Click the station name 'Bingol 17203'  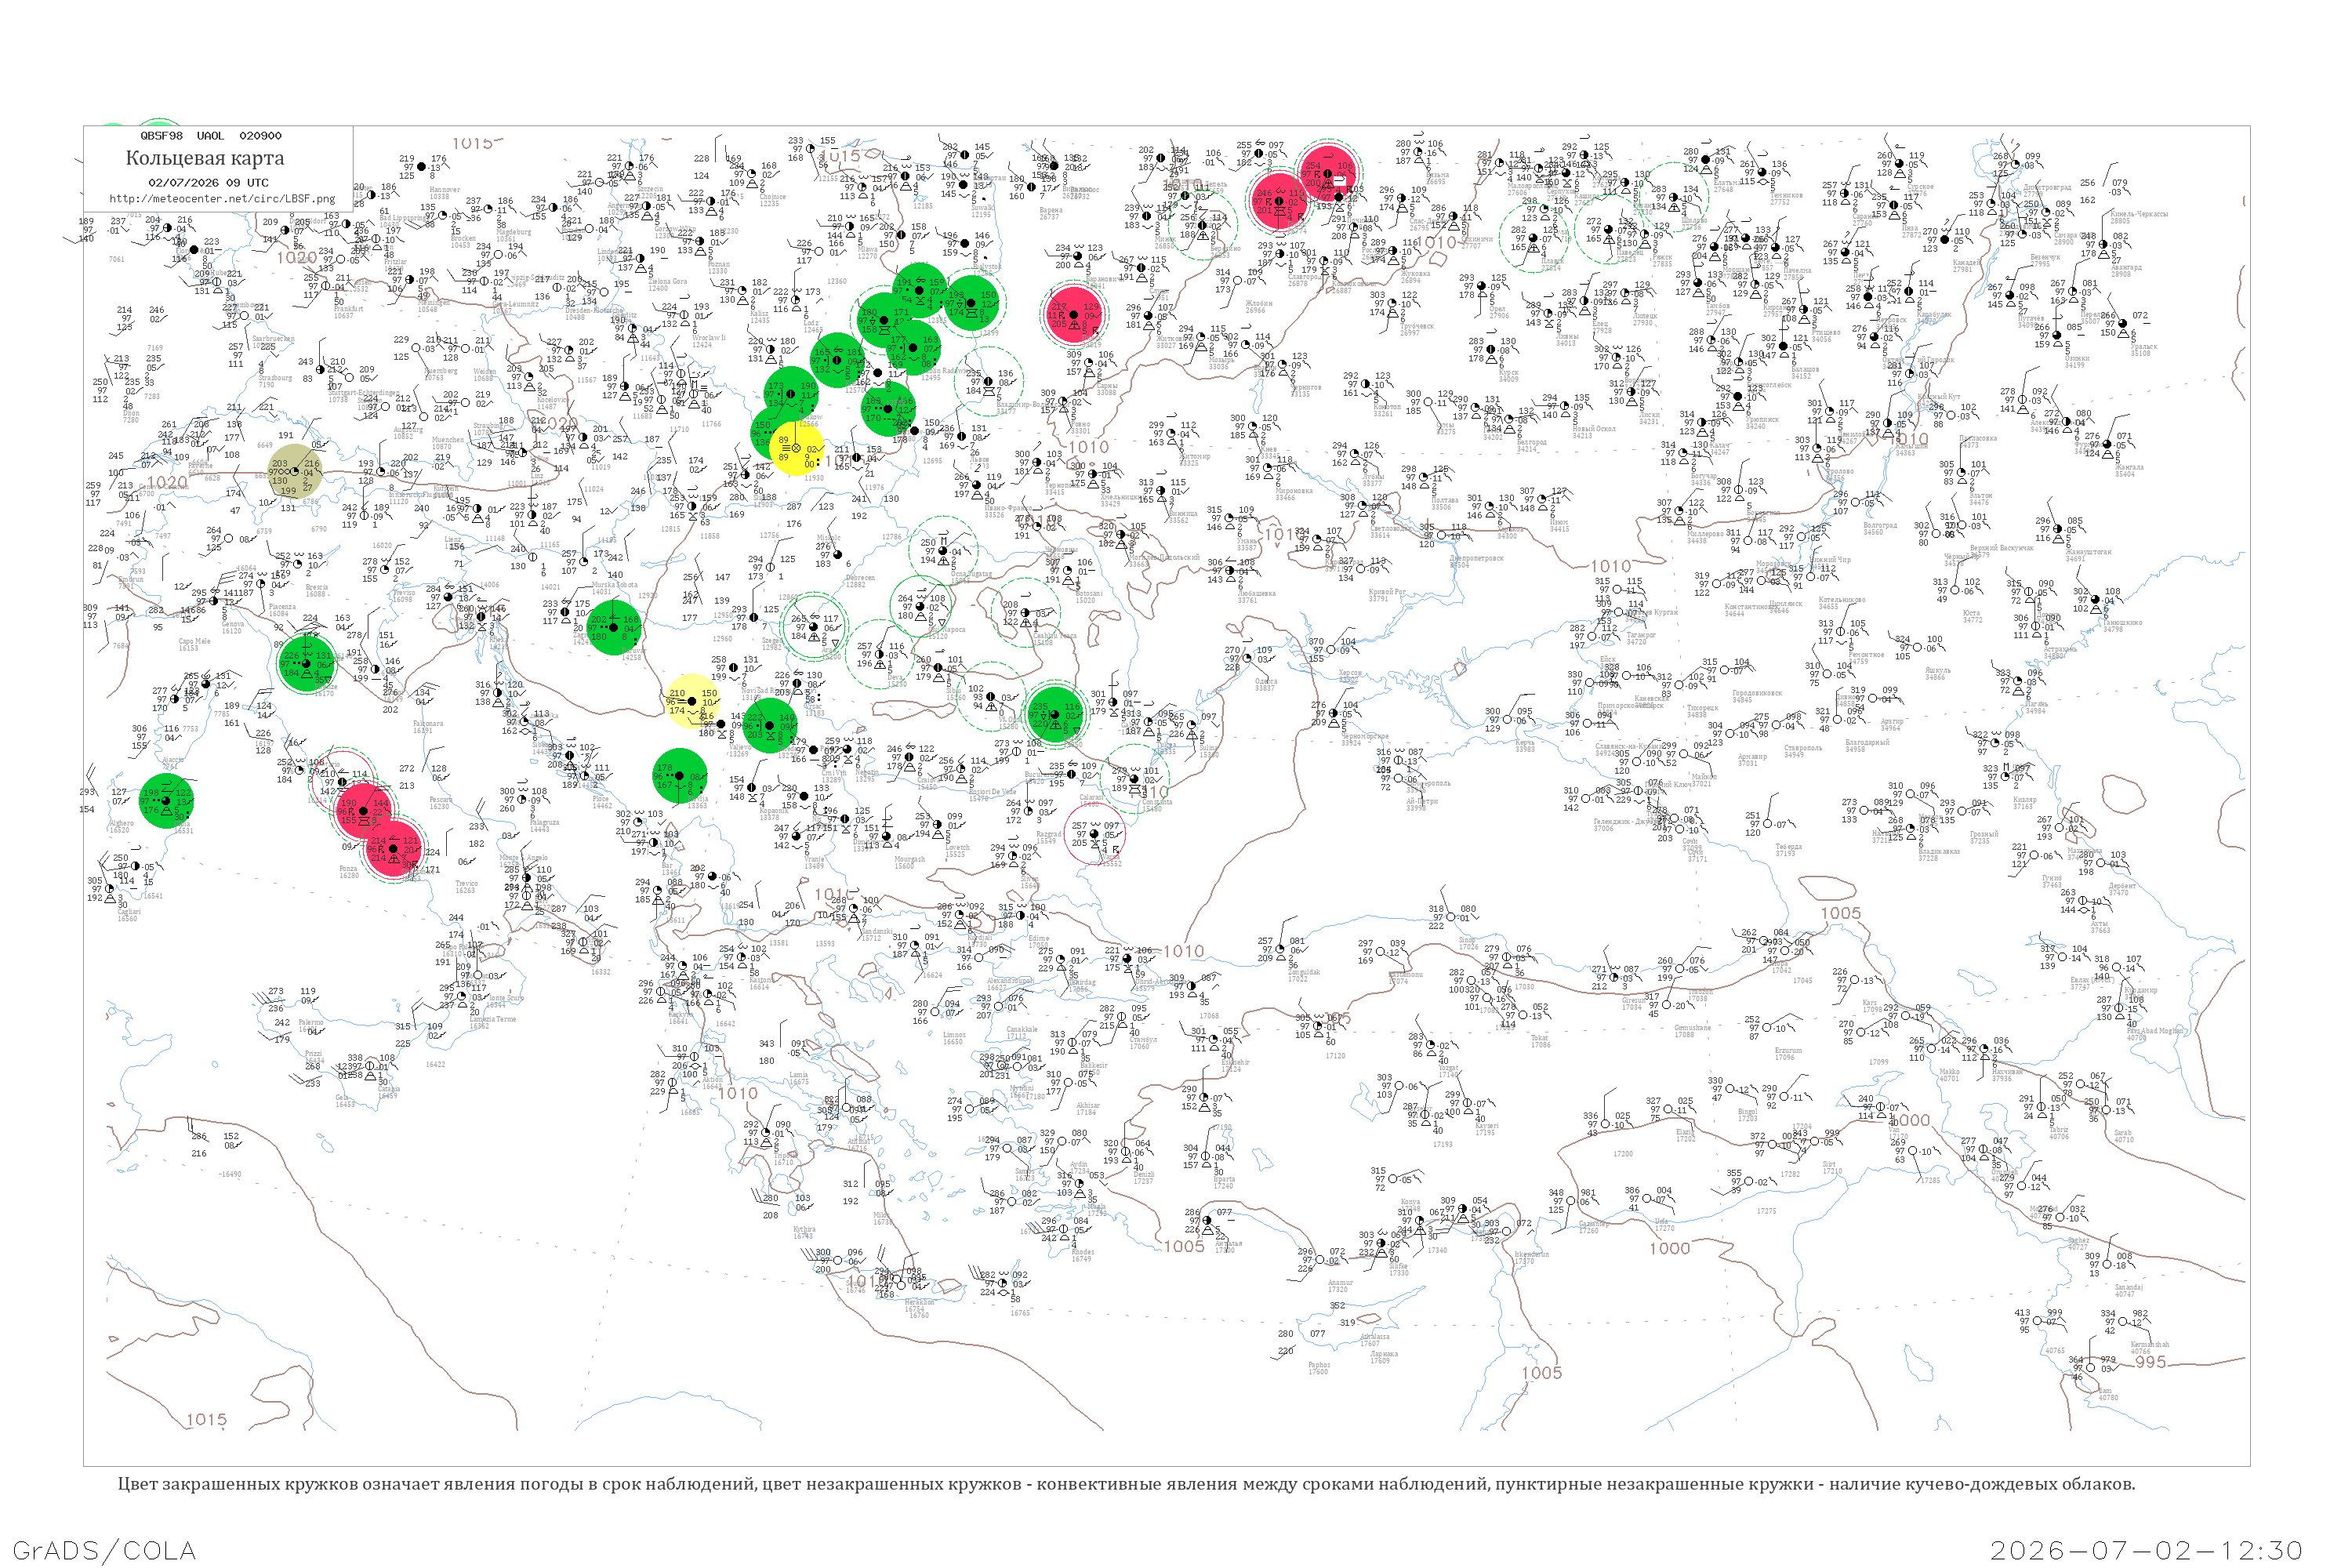click(x=1747, y=1115)
